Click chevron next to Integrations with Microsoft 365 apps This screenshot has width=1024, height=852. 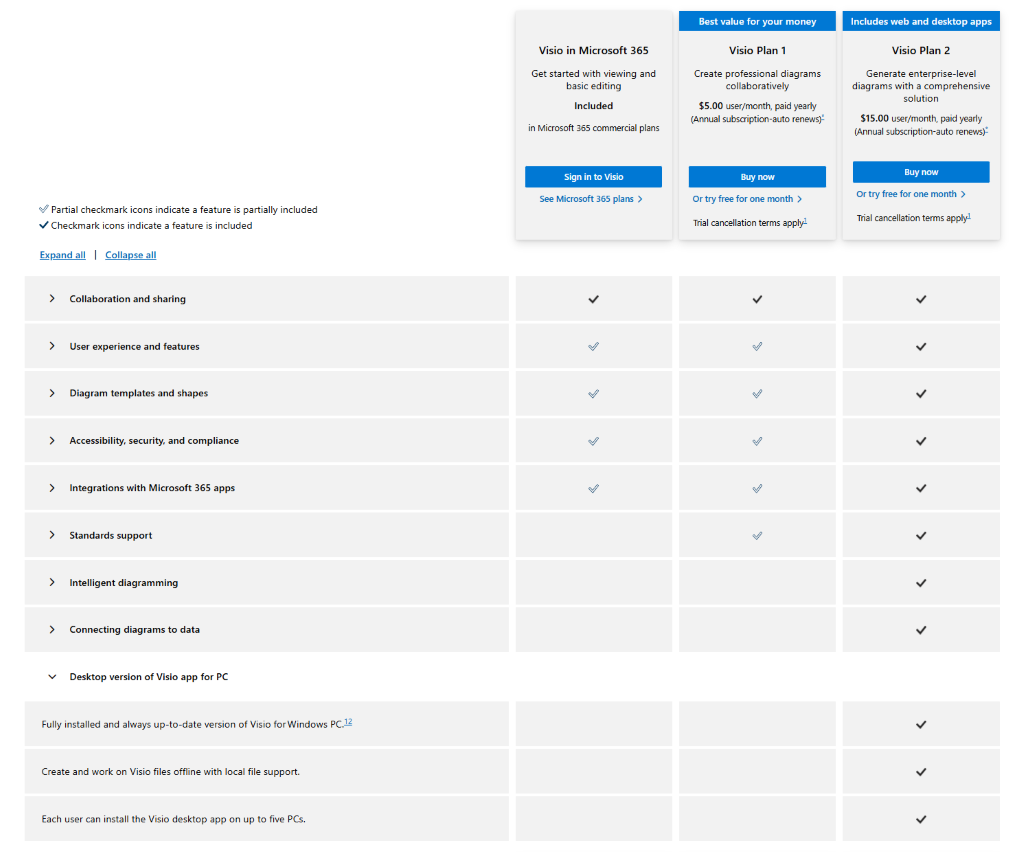tap(52, 488)
